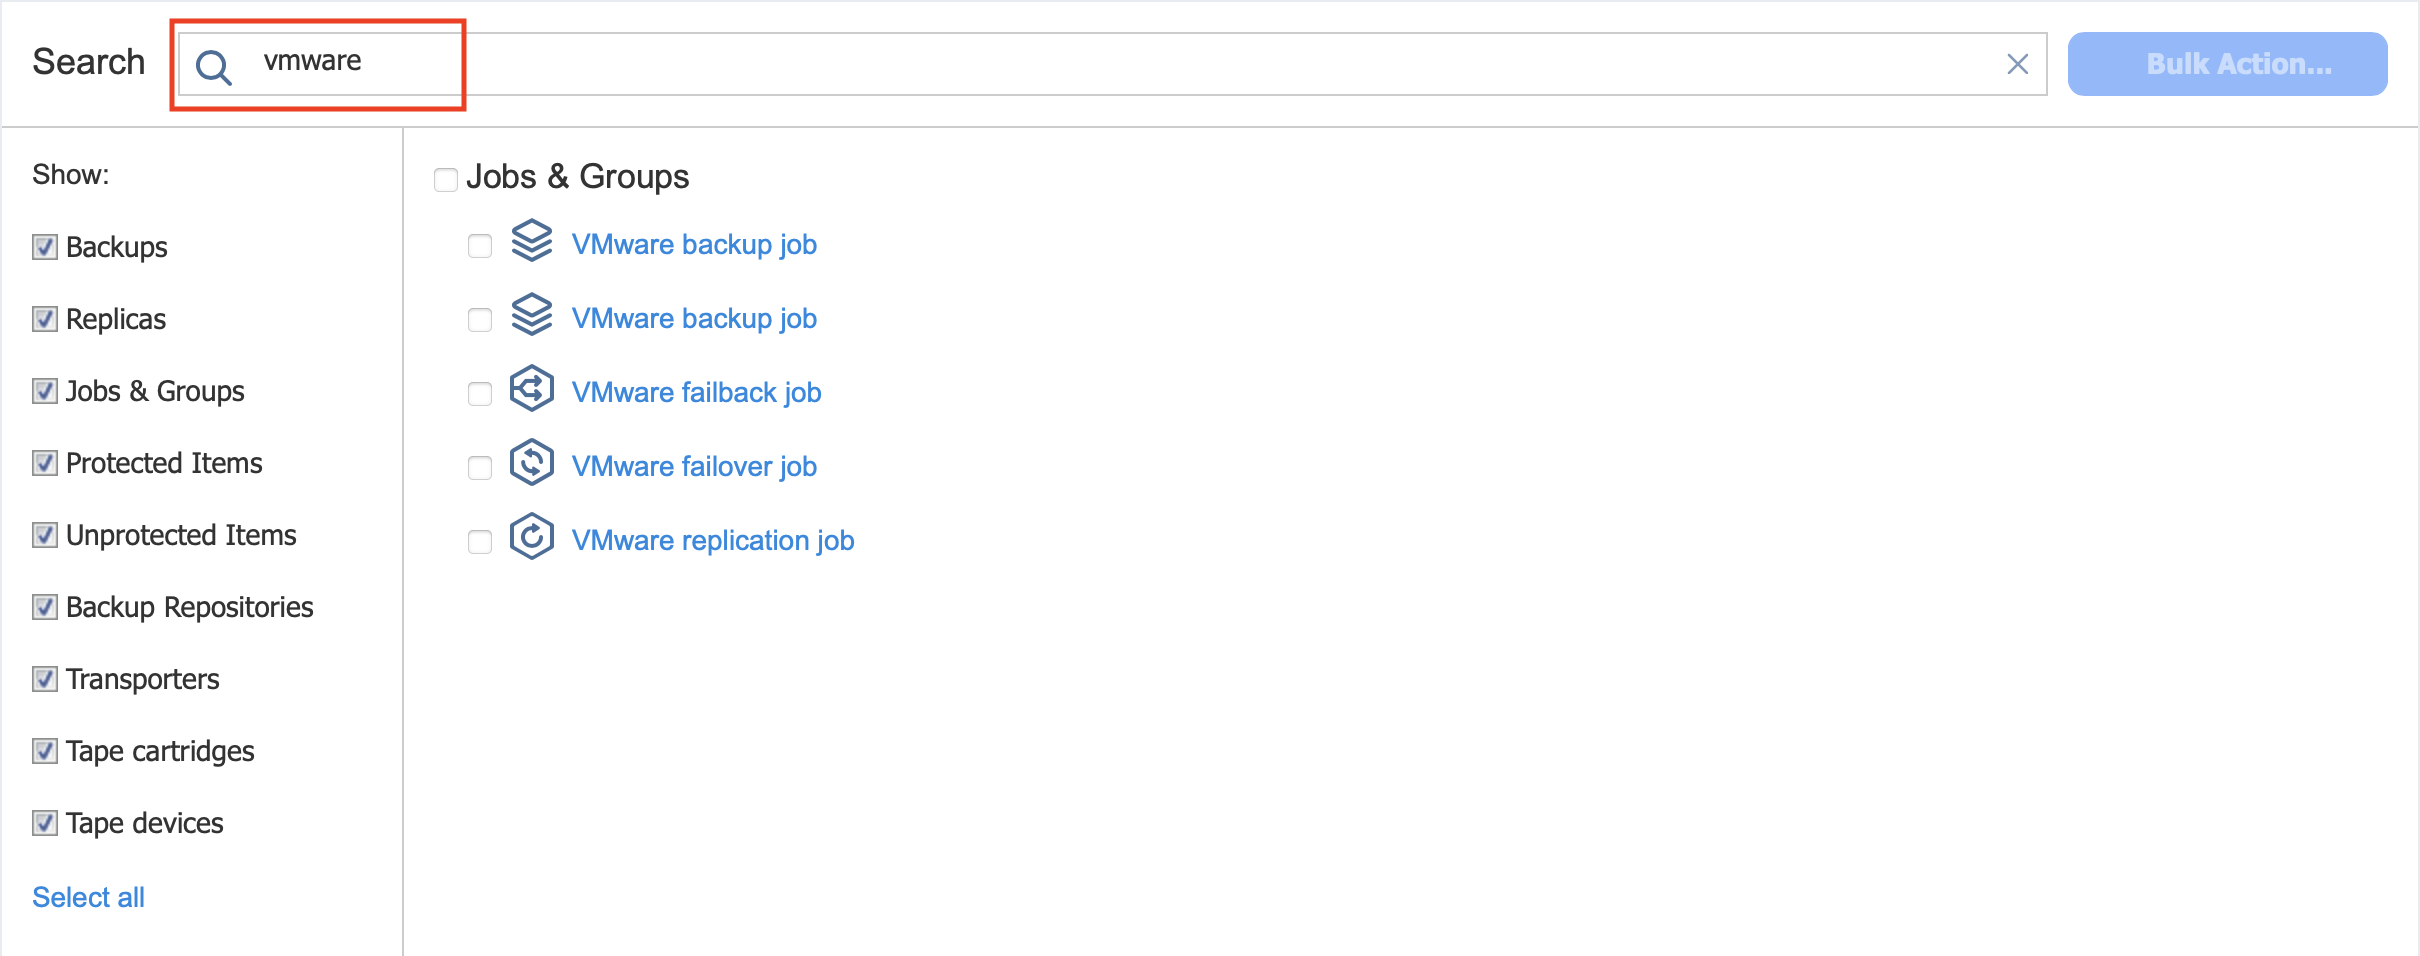This screenshot has height=956, width=2420.
Task: Toggle the Jobs & Groups filter checkbox
Action: point(45,391)
